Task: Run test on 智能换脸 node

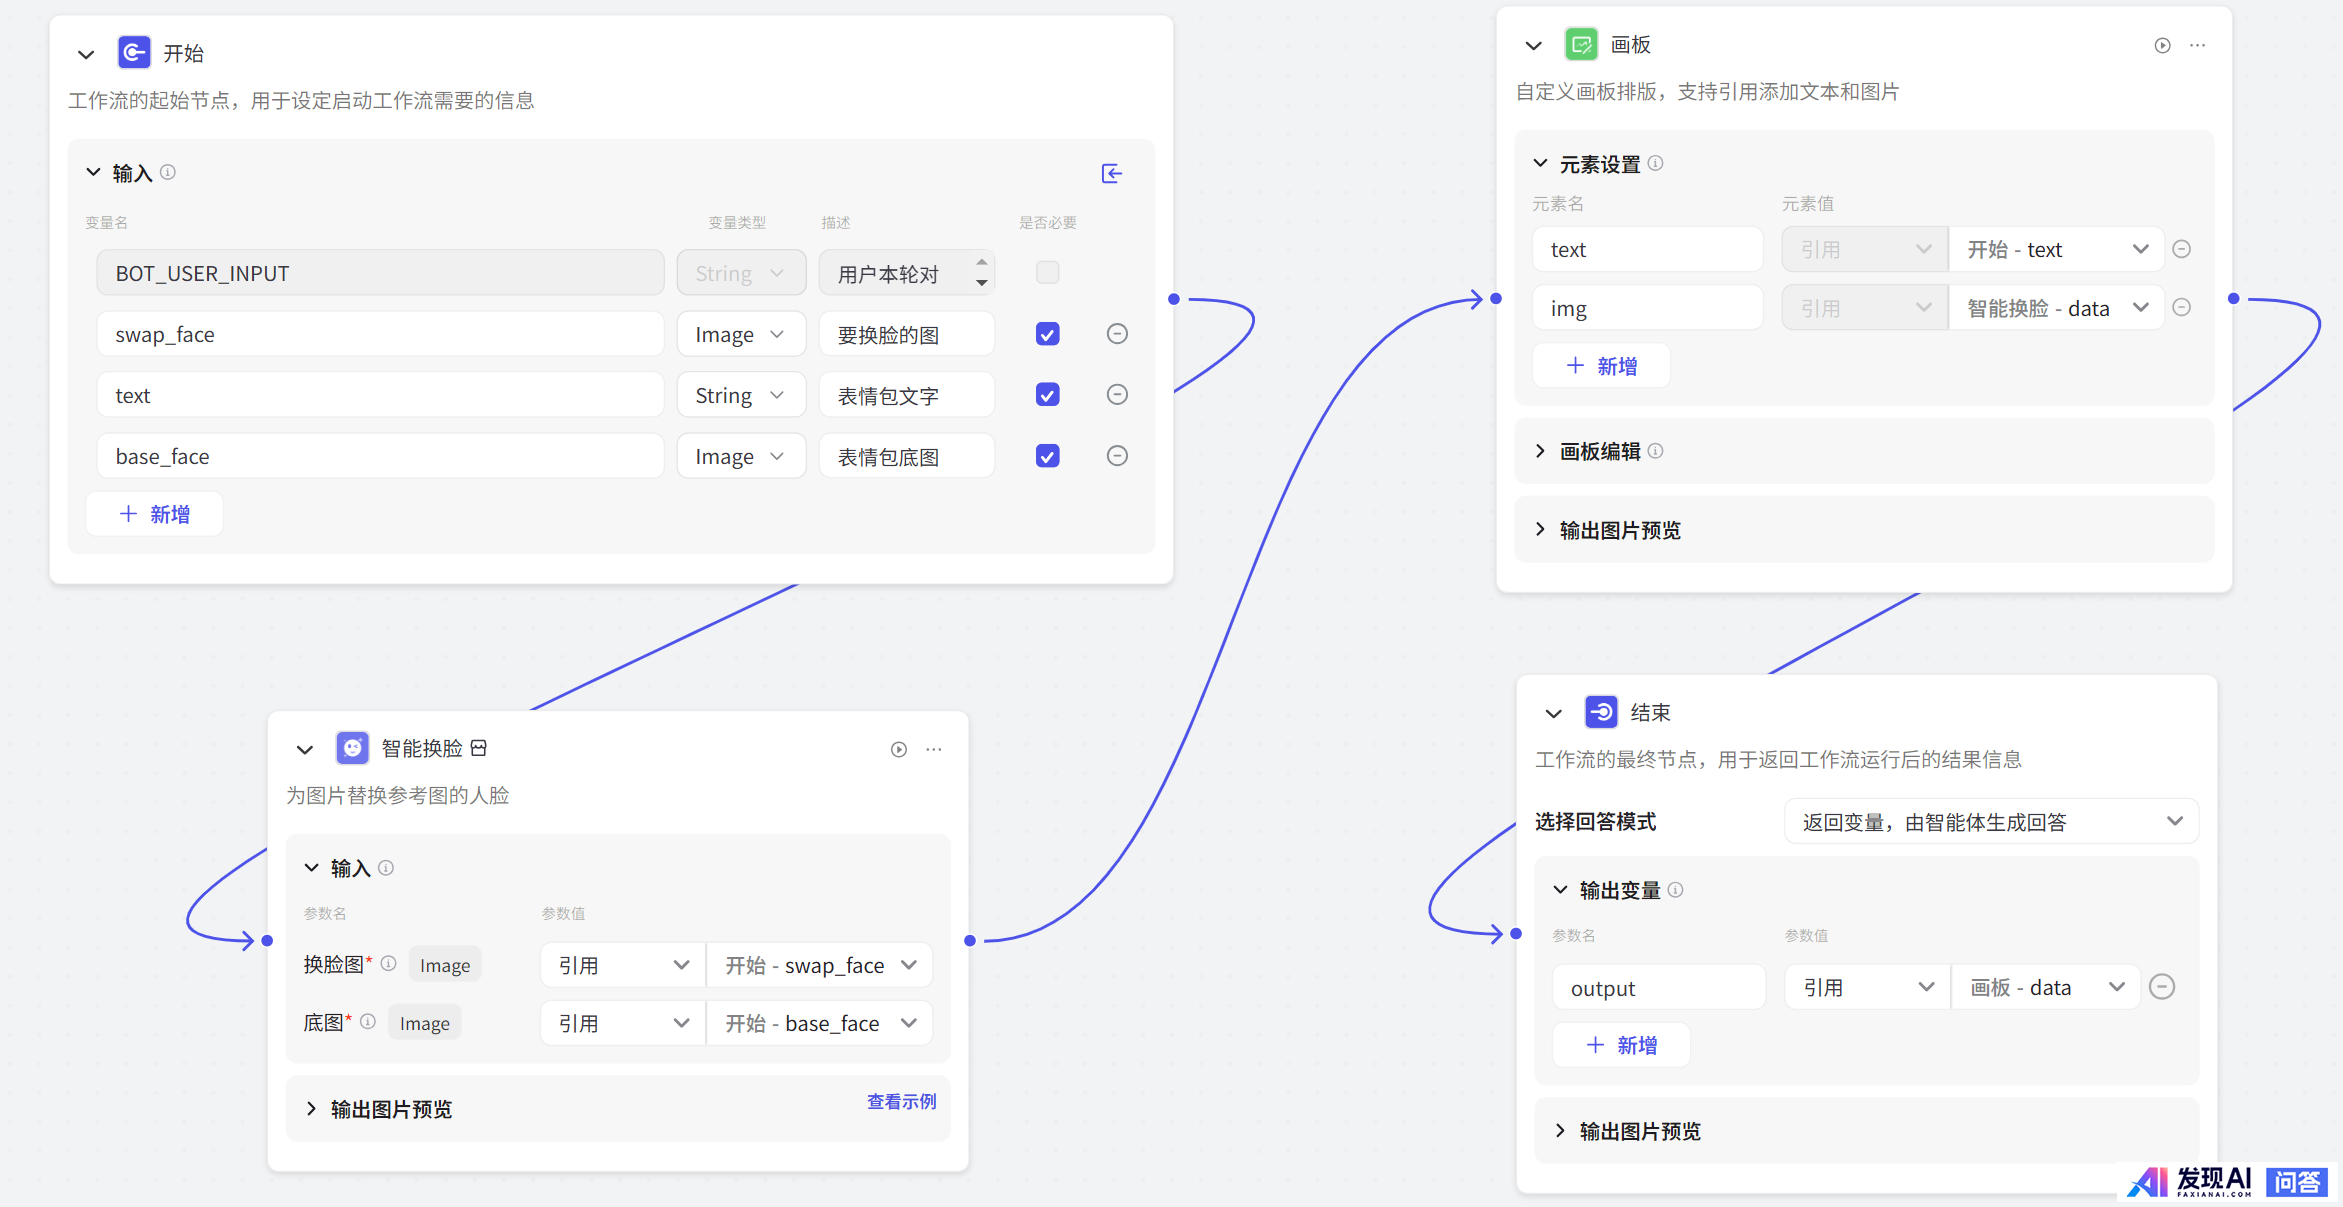Action: click(x=898, y=750)
